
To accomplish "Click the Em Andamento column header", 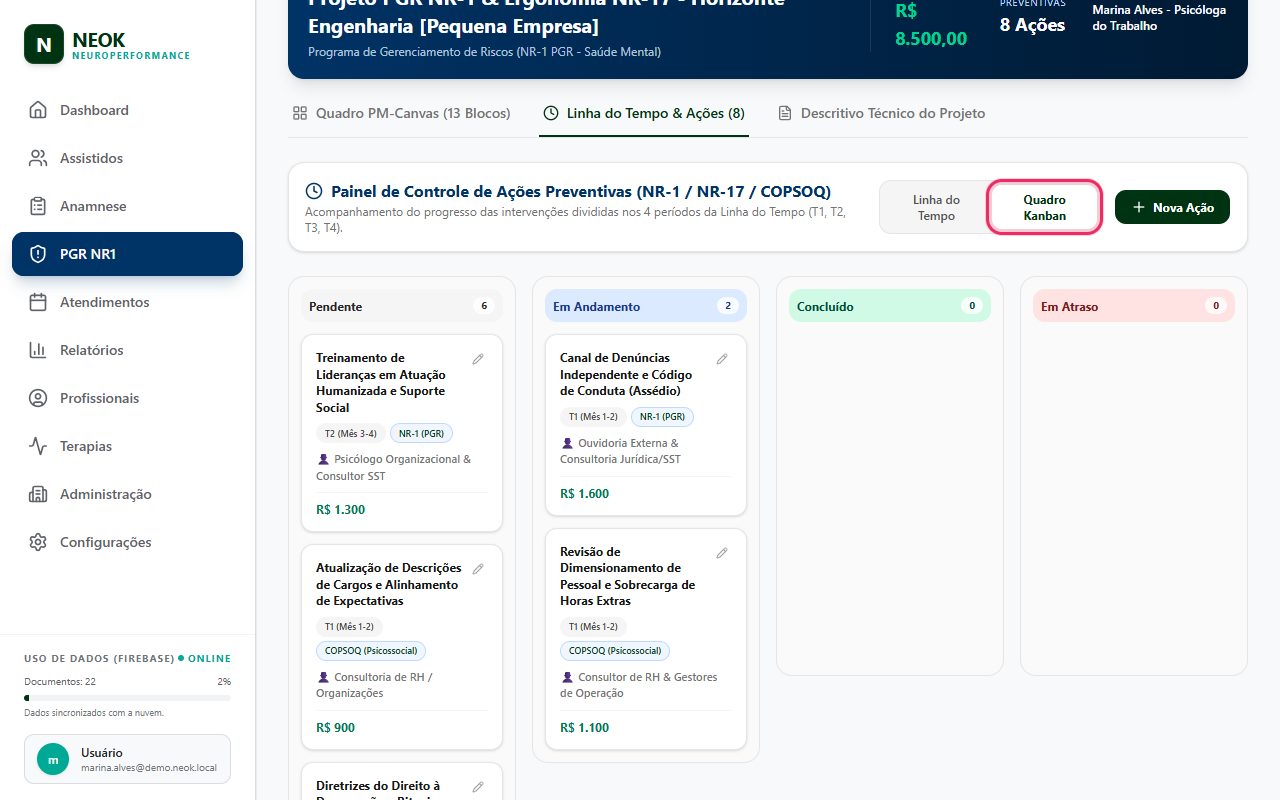I will [646, 306].
